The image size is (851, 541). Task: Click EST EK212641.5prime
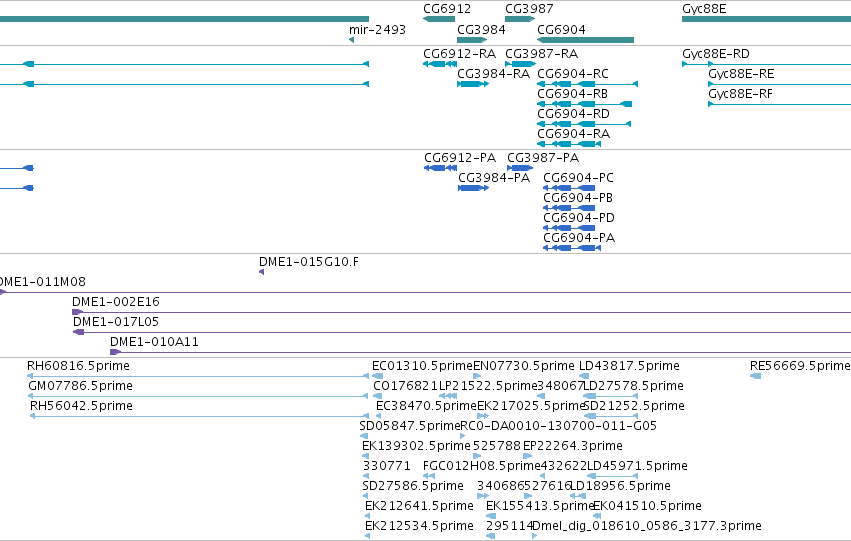pos(367,517)
